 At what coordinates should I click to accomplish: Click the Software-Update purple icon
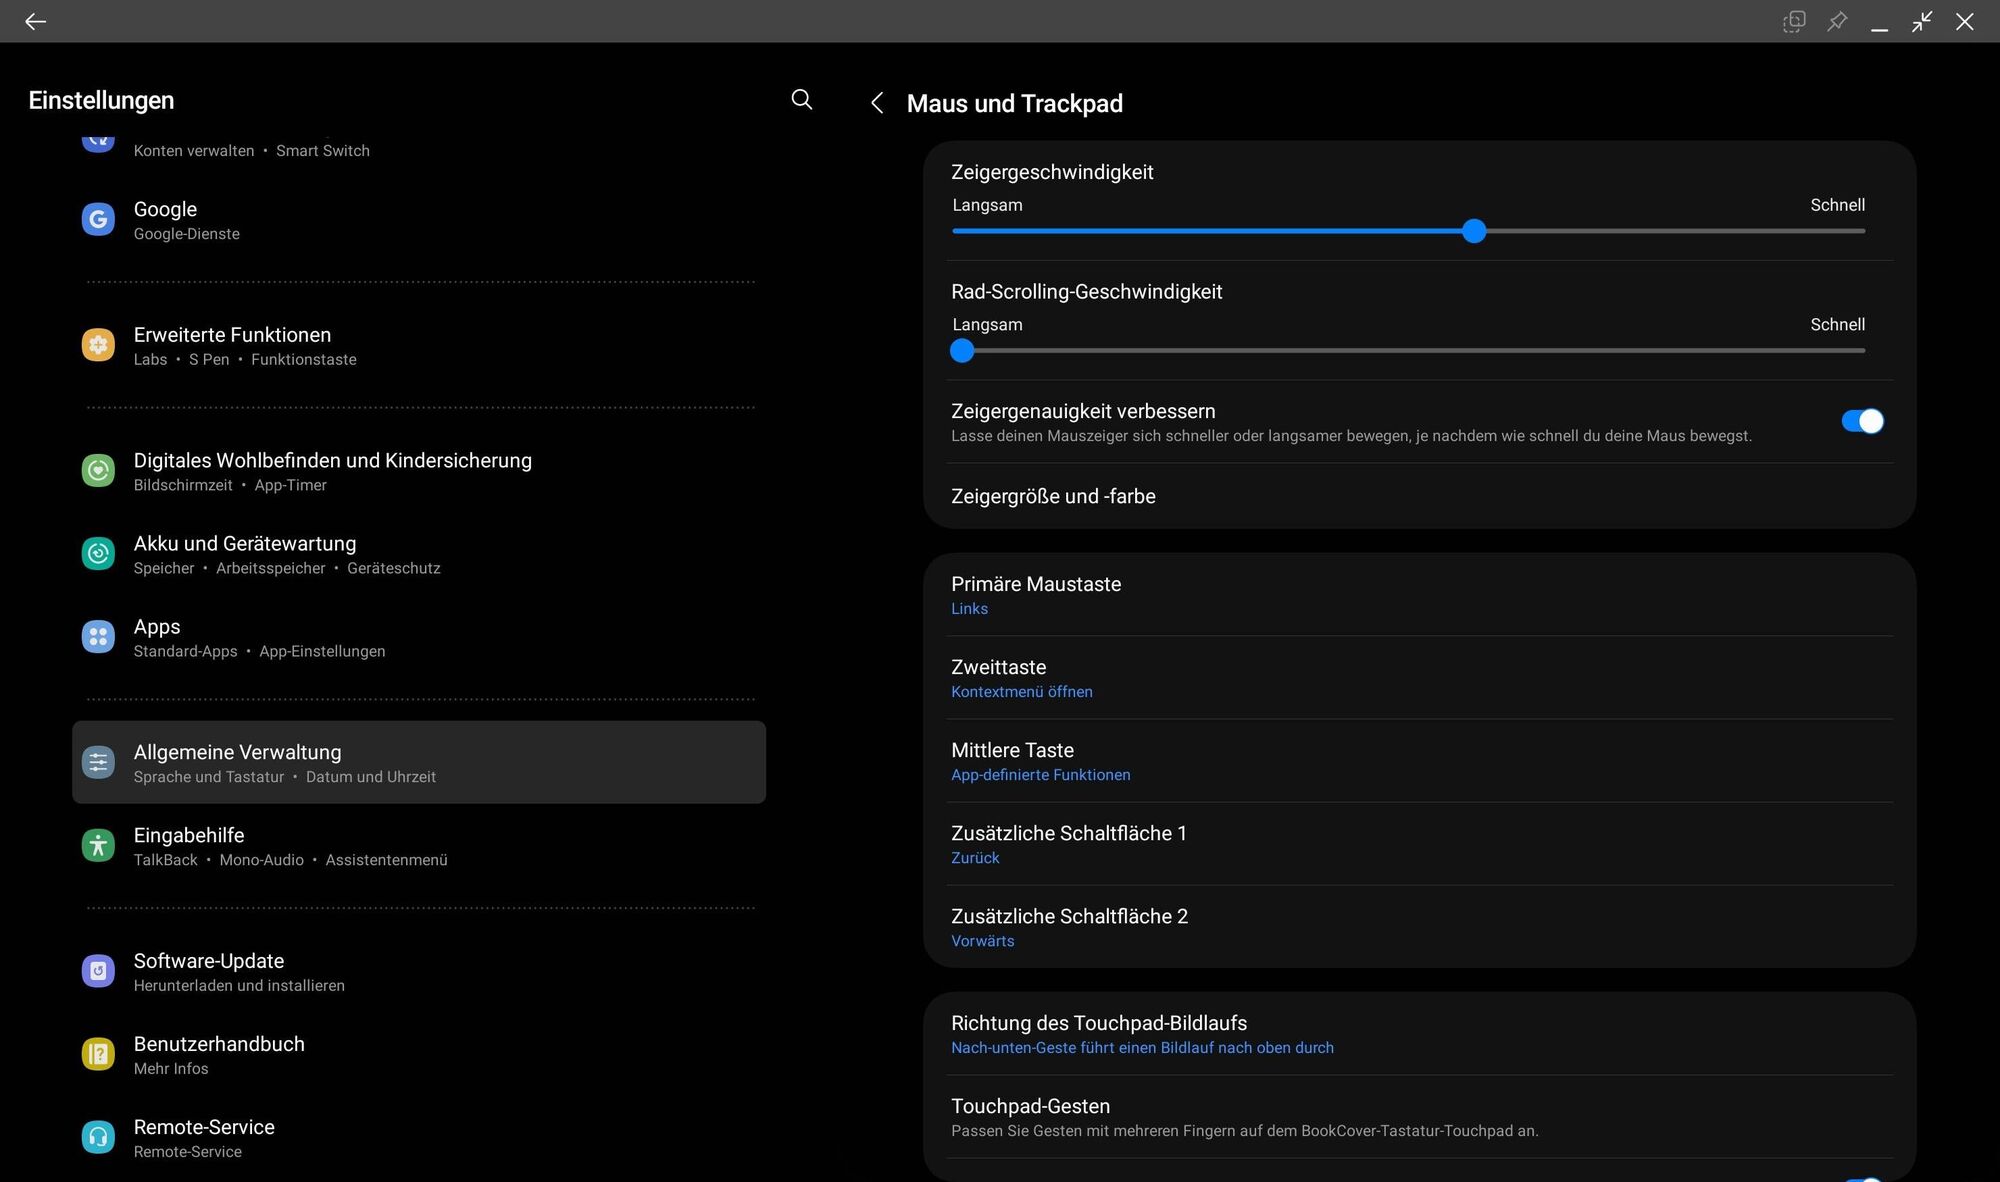coord(98,970)
